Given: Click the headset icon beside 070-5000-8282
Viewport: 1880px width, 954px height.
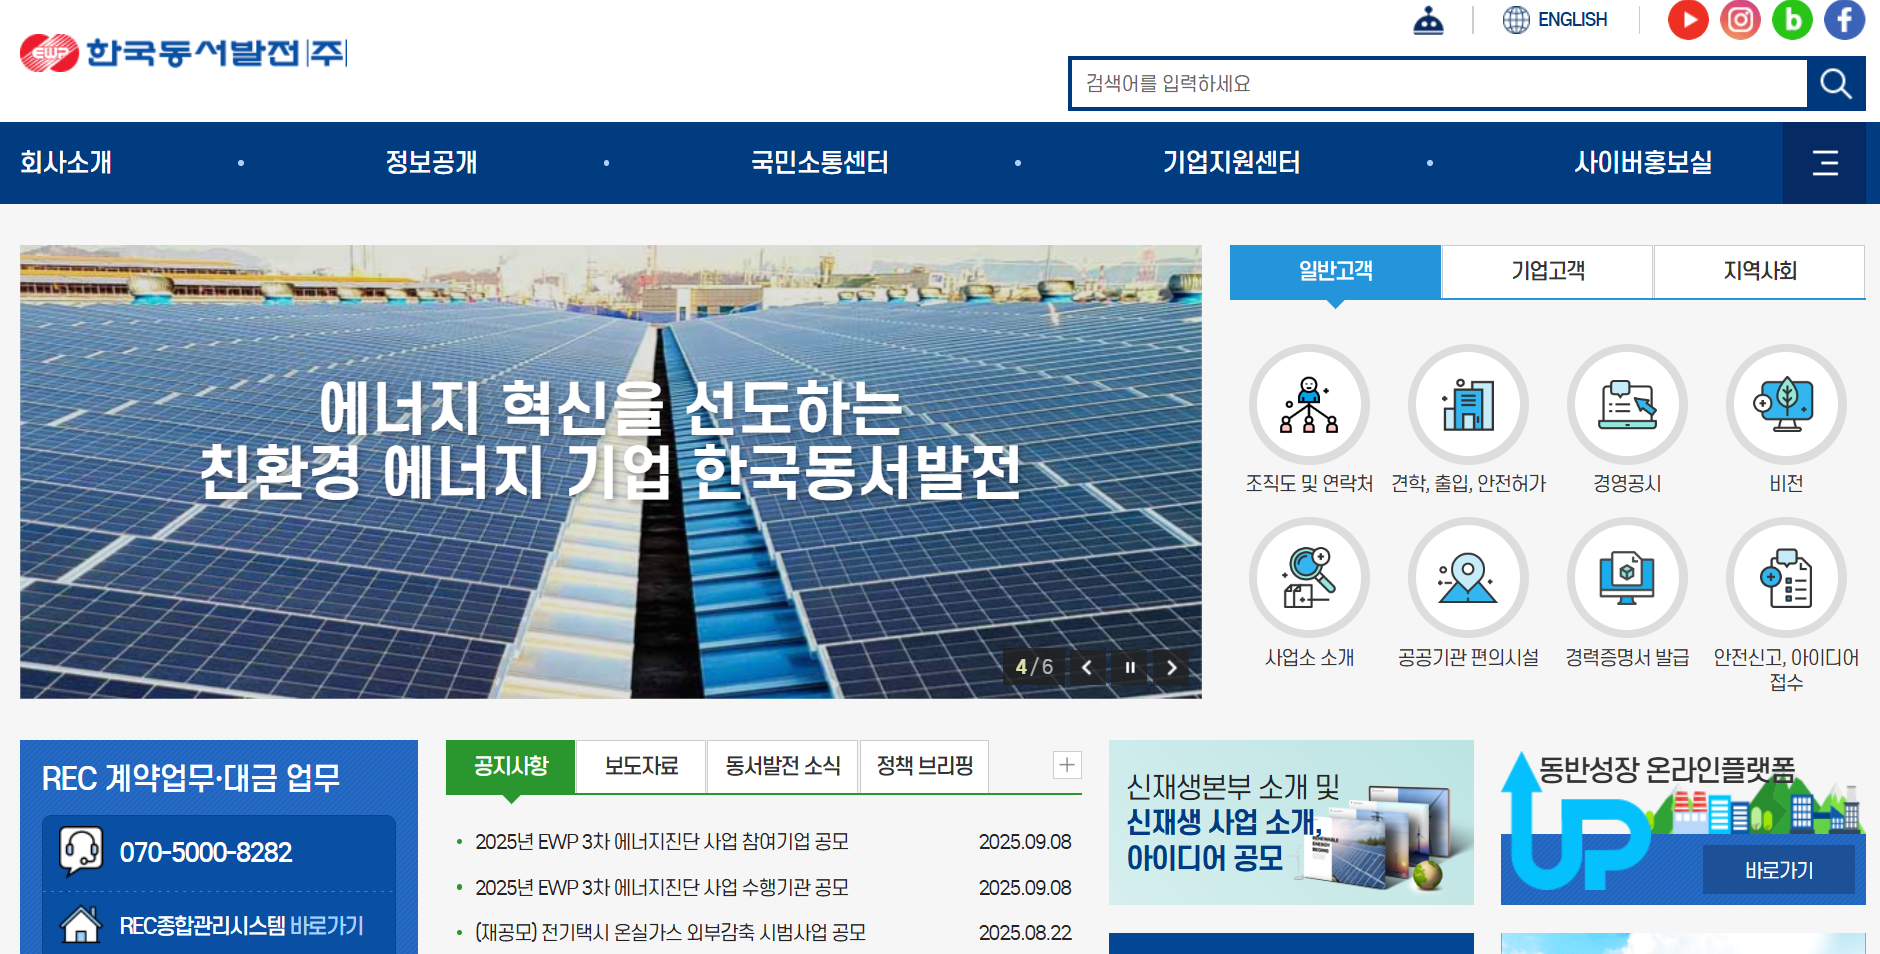Looking at the screenshot, I should (x=81, y=851).
